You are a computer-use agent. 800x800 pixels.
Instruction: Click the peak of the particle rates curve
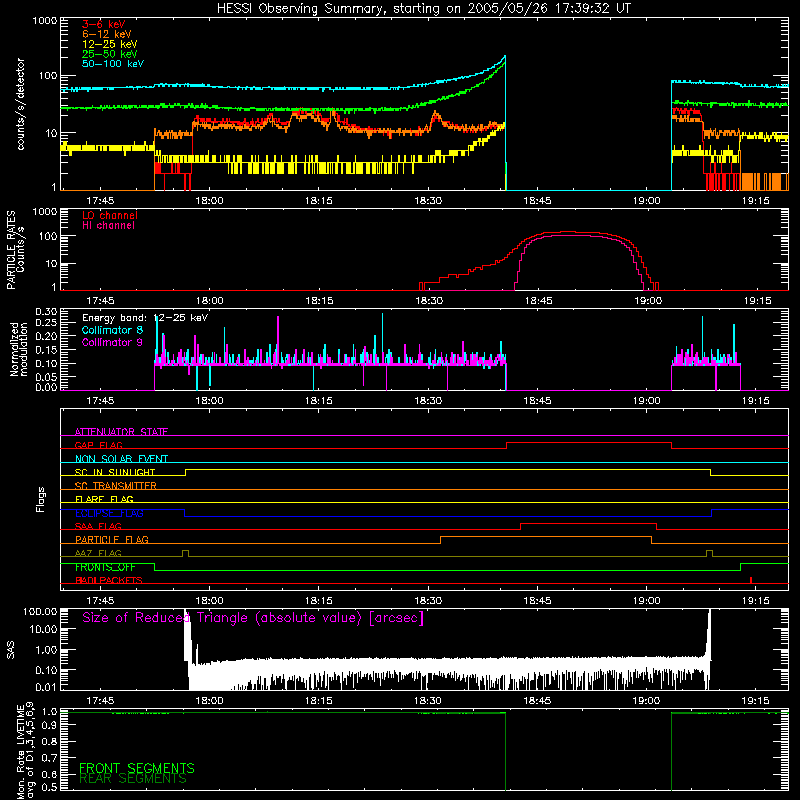tap(566, 232)
